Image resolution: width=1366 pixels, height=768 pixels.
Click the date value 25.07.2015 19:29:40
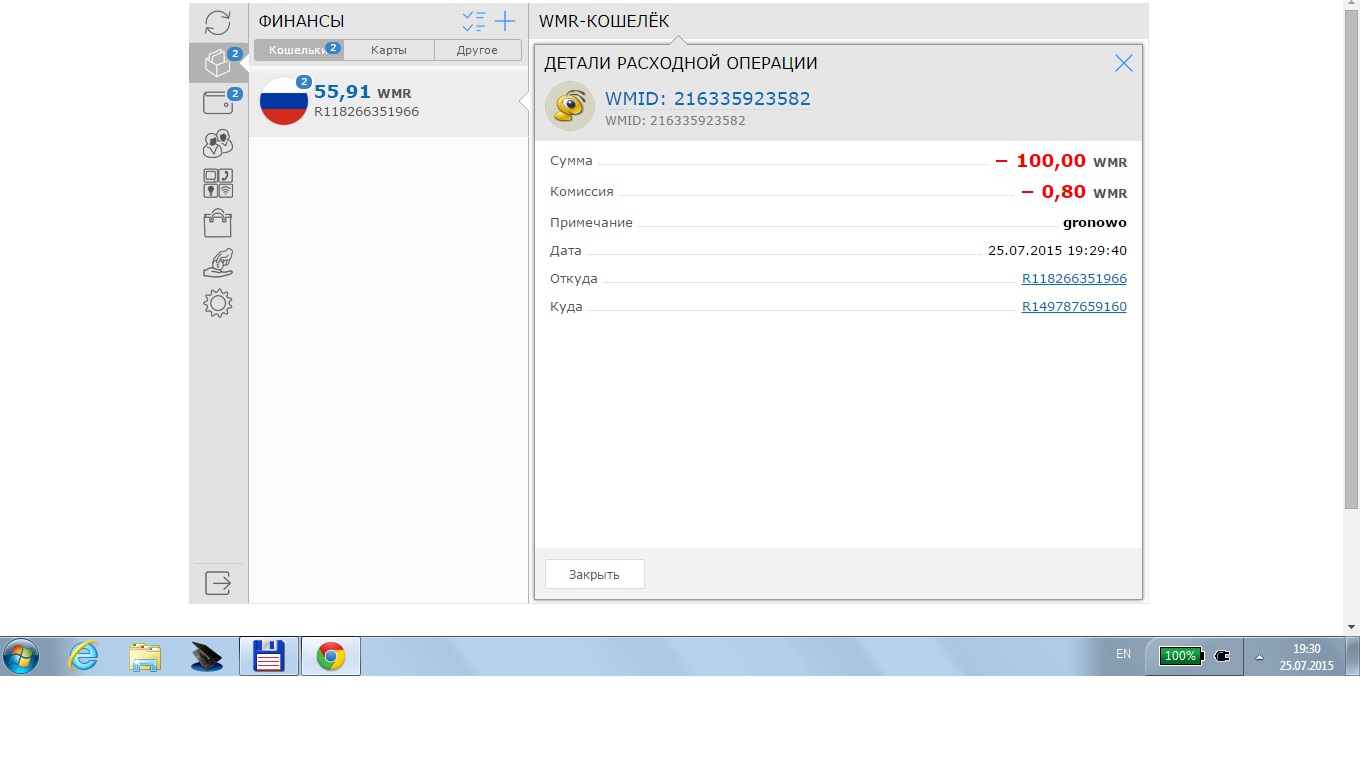click(x=1057, y=251)
